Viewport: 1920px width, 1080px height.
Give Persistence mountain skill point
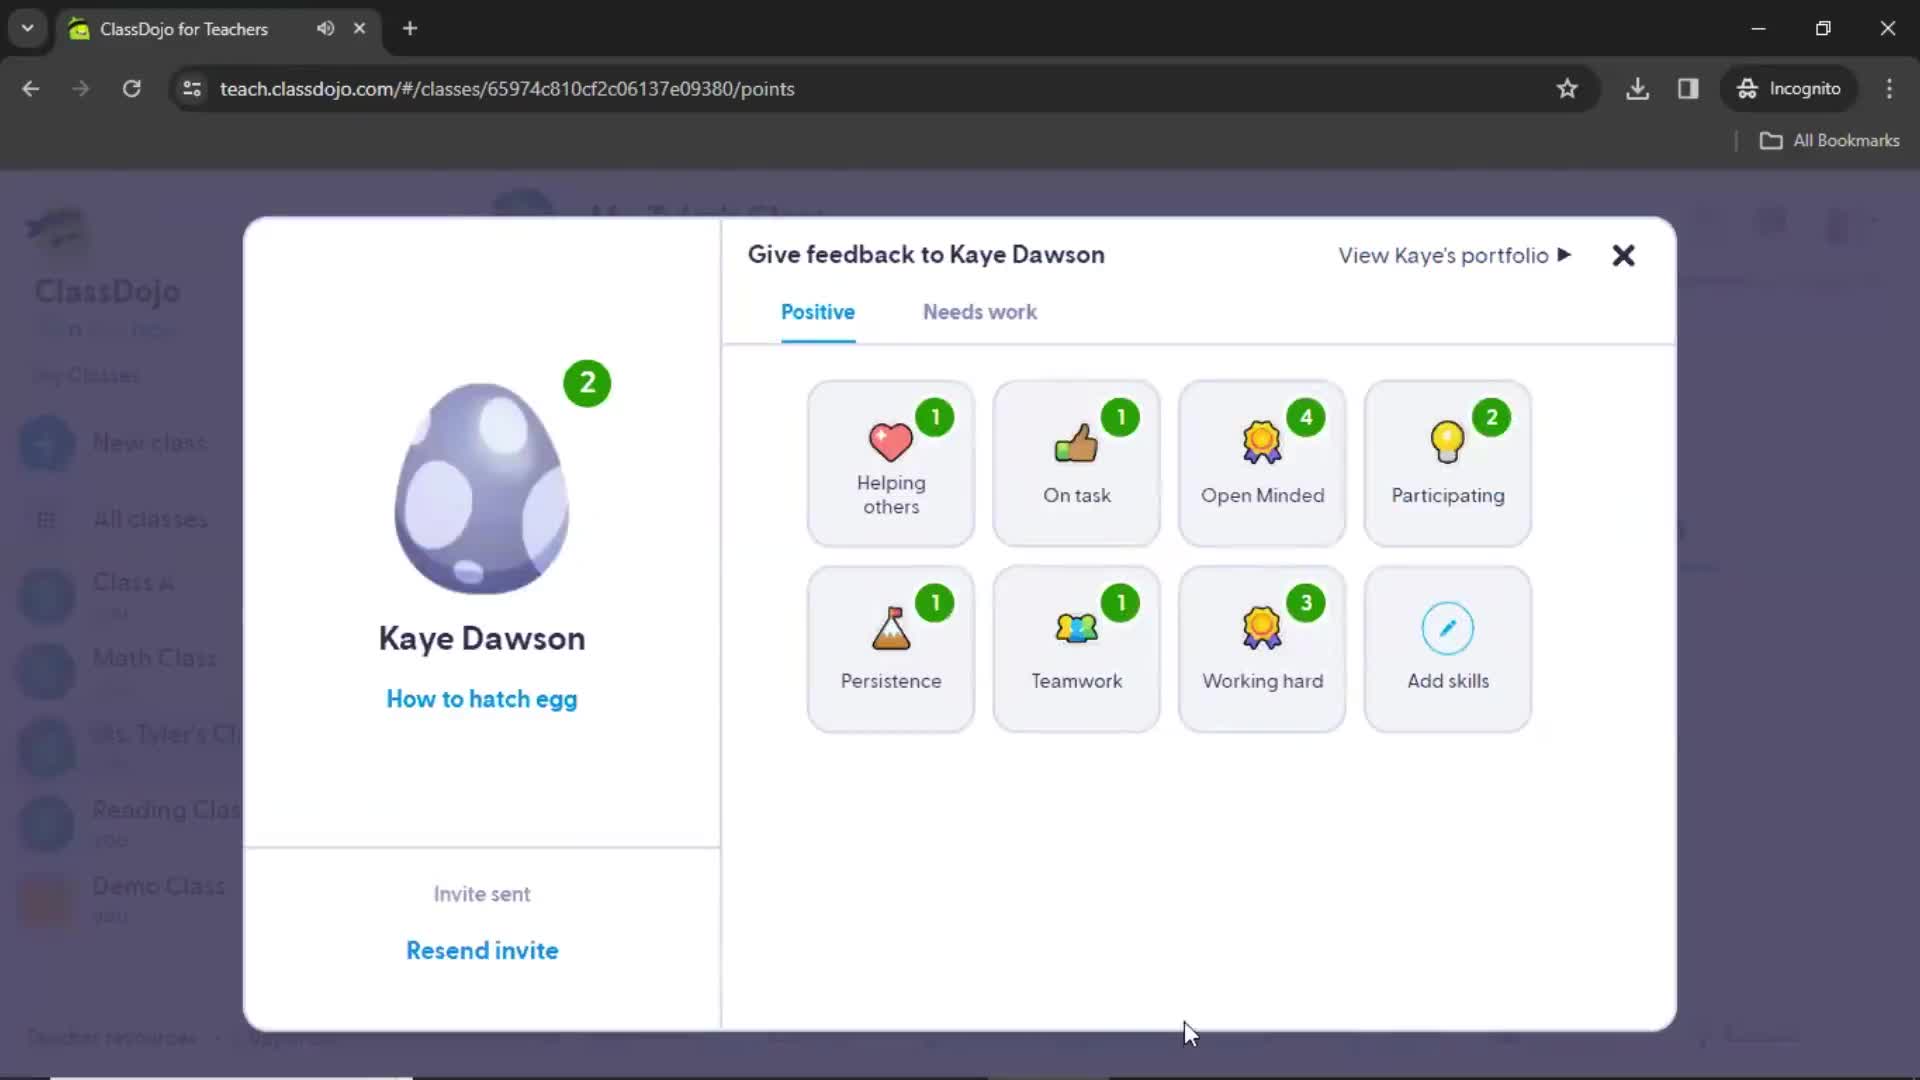tap(890, 649)
